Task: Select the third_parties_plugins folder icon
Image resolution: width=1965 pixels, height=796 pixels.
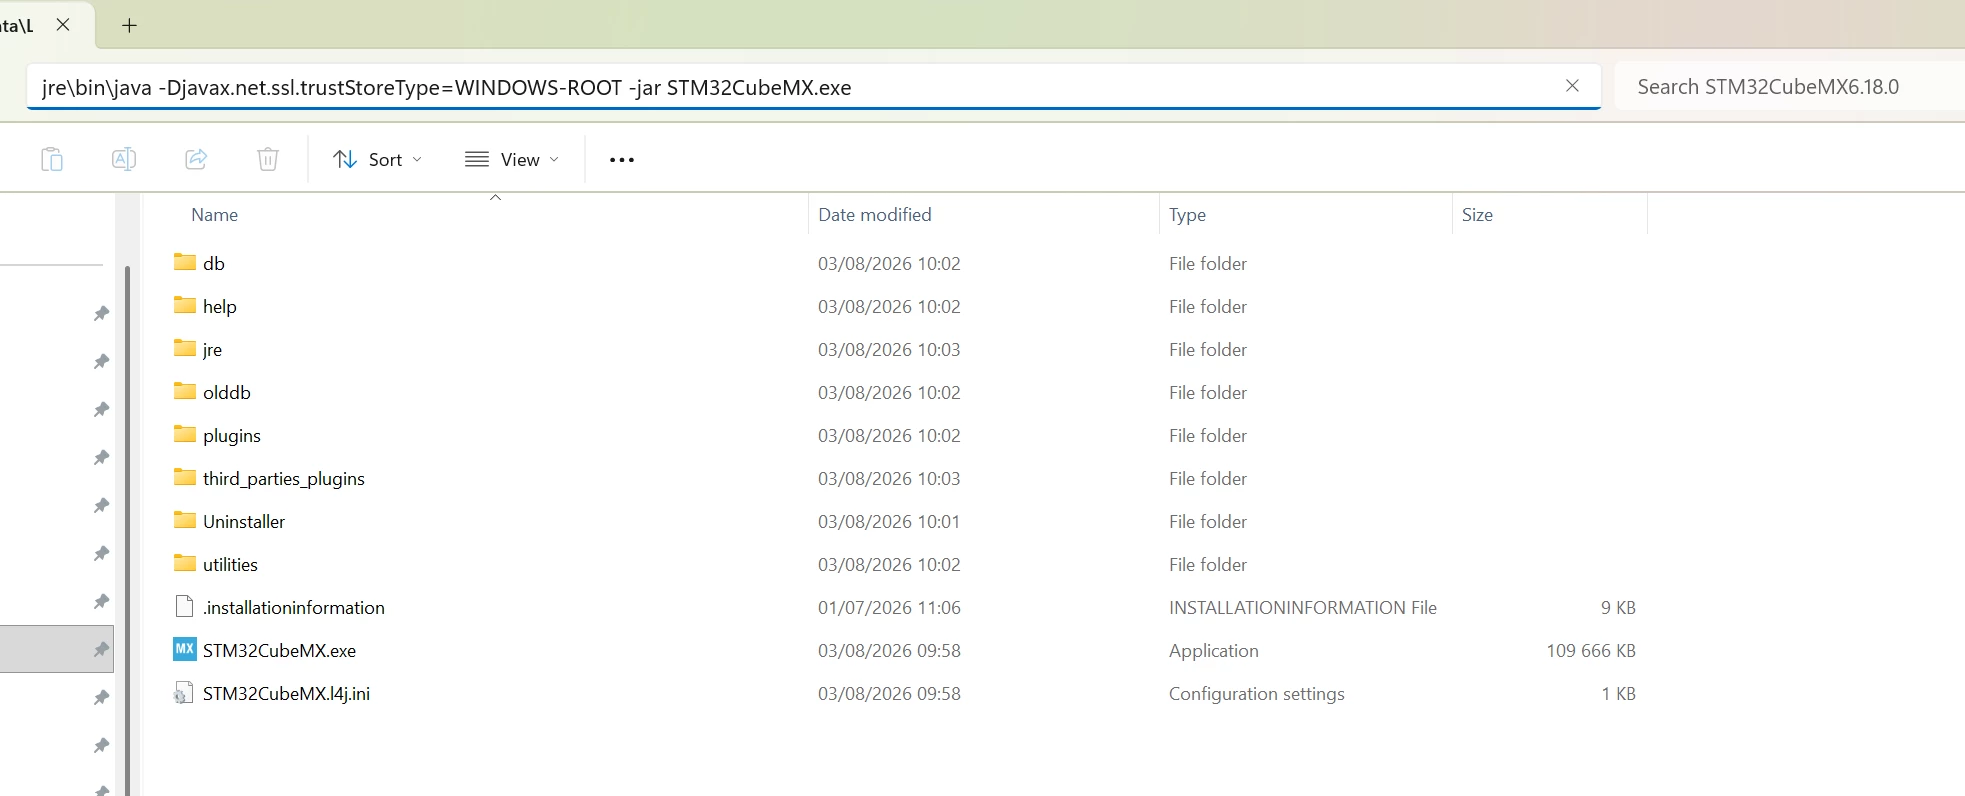Action: pos(185,477)
